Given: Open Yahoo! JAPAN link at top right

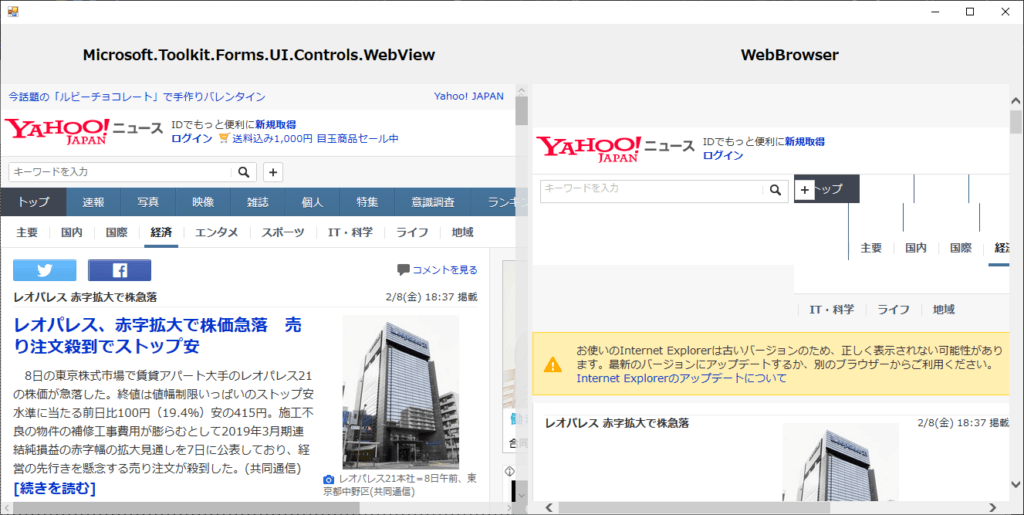Looking at the screenshot, I should pos(469,96).
